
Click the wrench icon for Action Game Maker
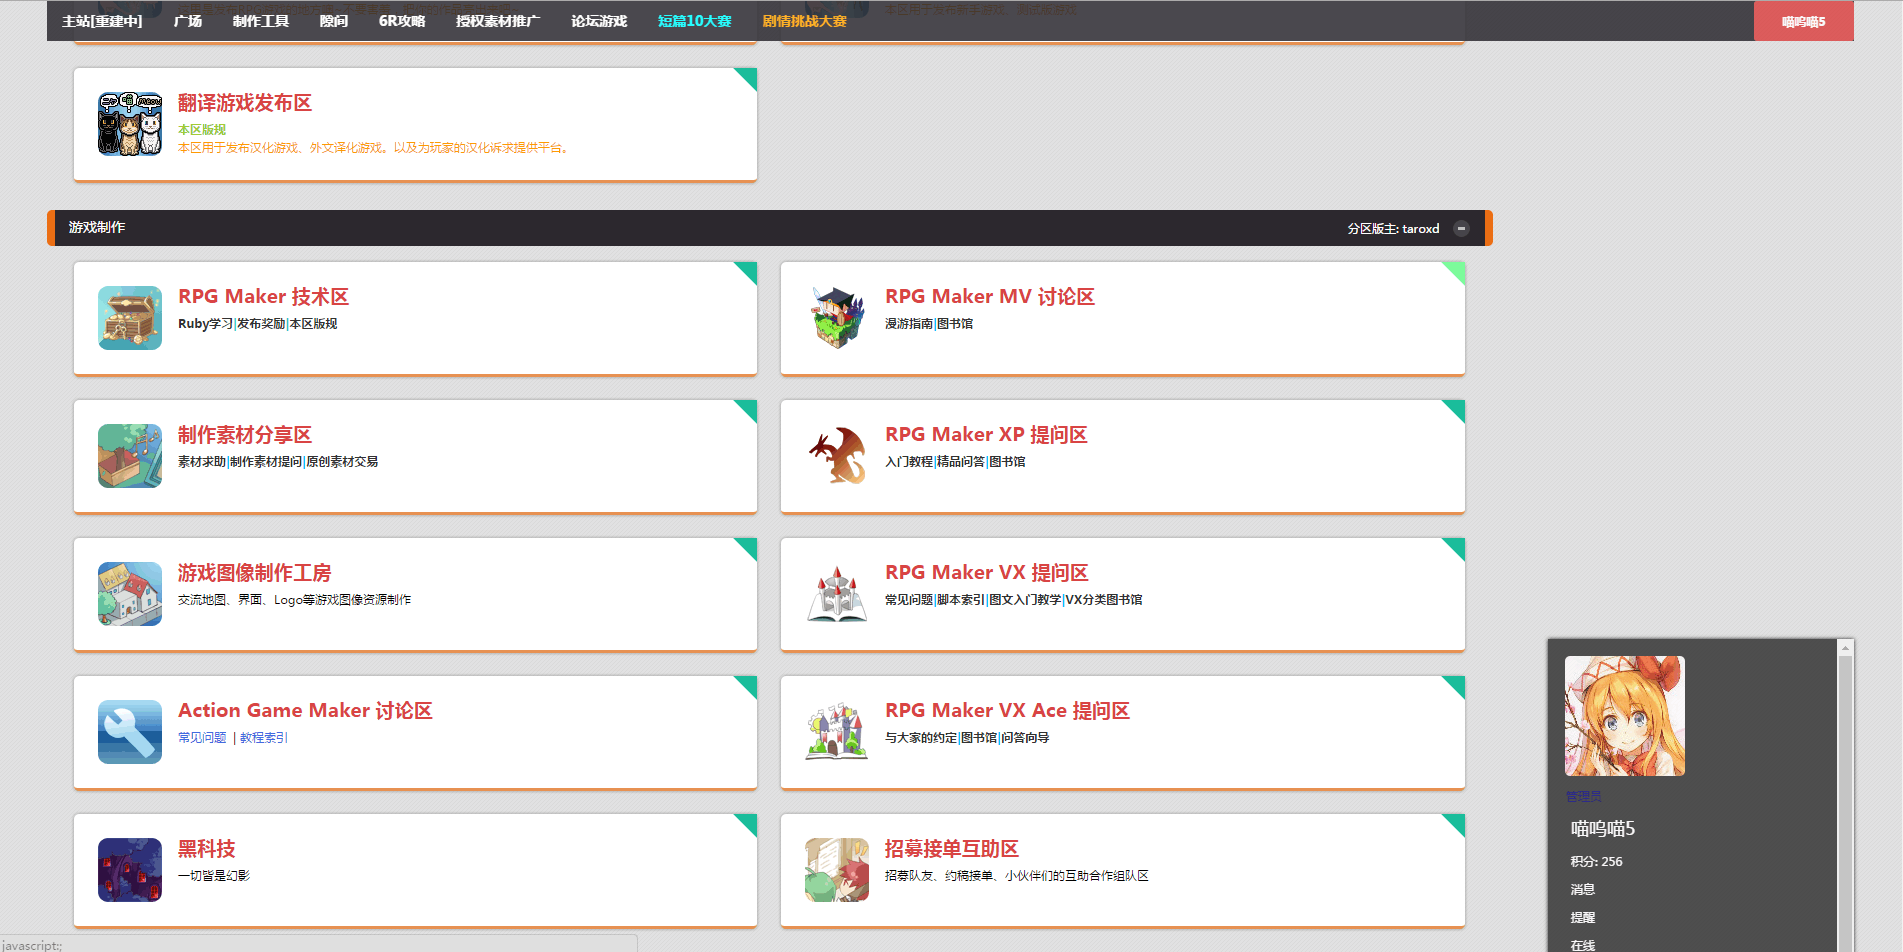(x=130, y=732)
